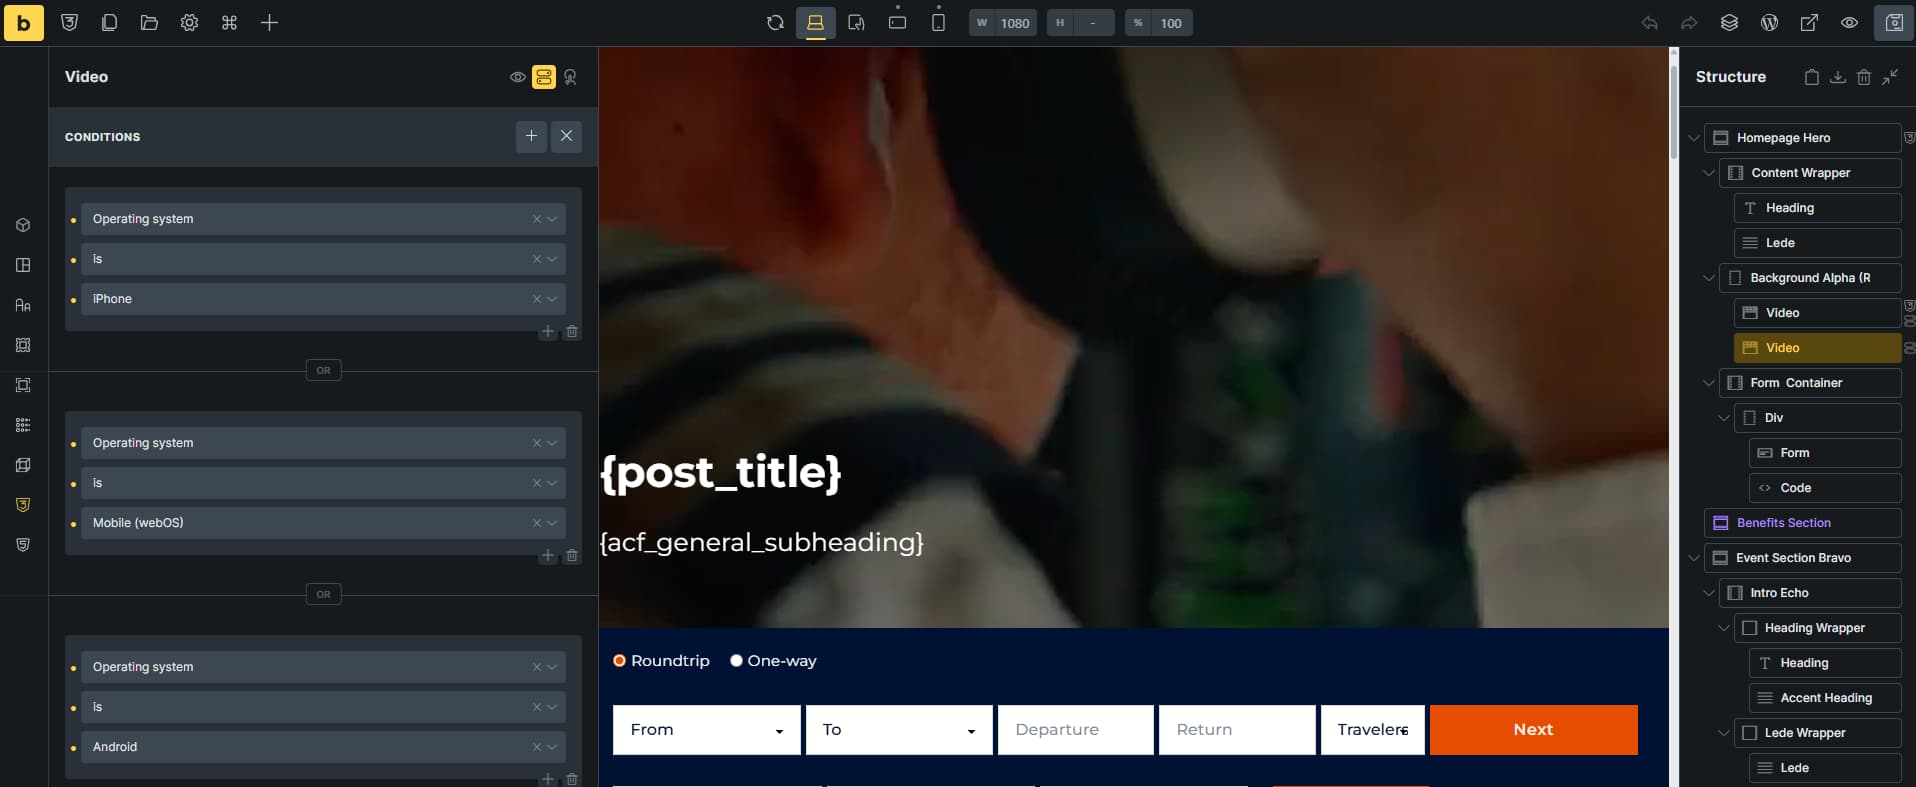Open the folder icon in top toolbar
The image size is (1916, 787).
click(x=149, y=23)
